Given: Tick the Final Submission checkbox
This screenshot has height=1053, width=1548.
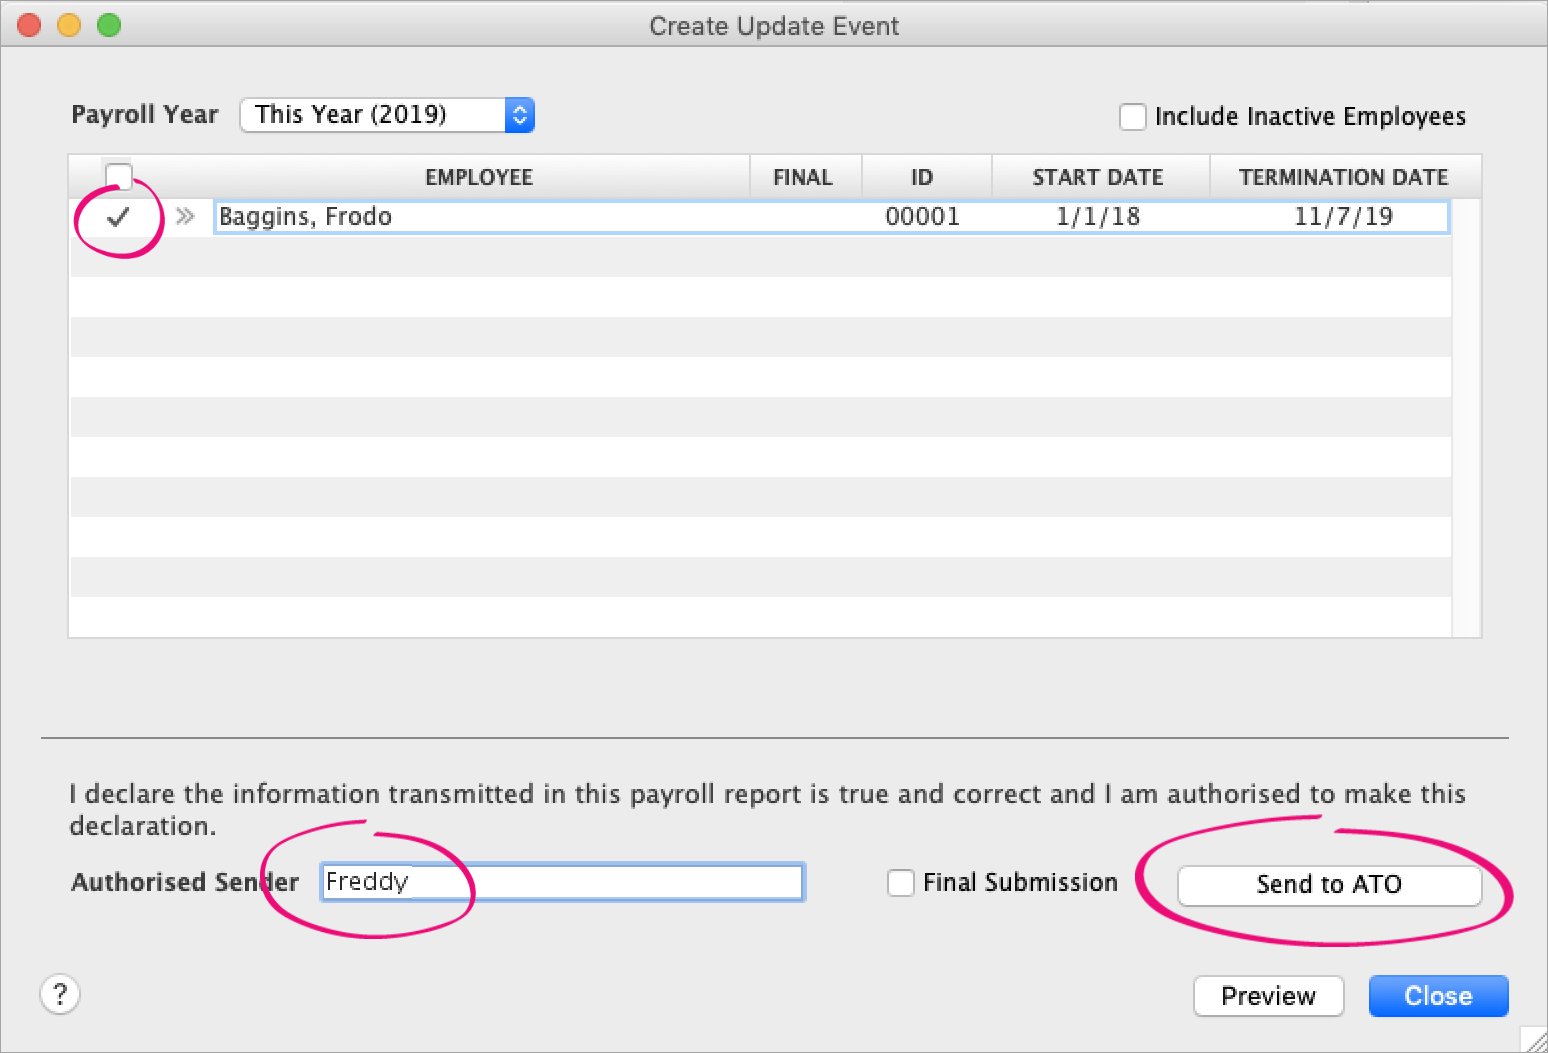Looking at the screenshot, I should coord(900,883).
